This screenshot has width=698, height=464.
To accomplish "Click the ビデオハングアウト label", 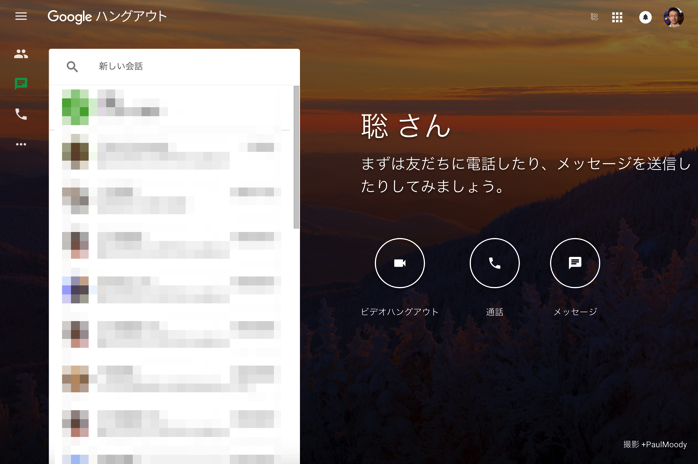I will click(x=400, y=312).
